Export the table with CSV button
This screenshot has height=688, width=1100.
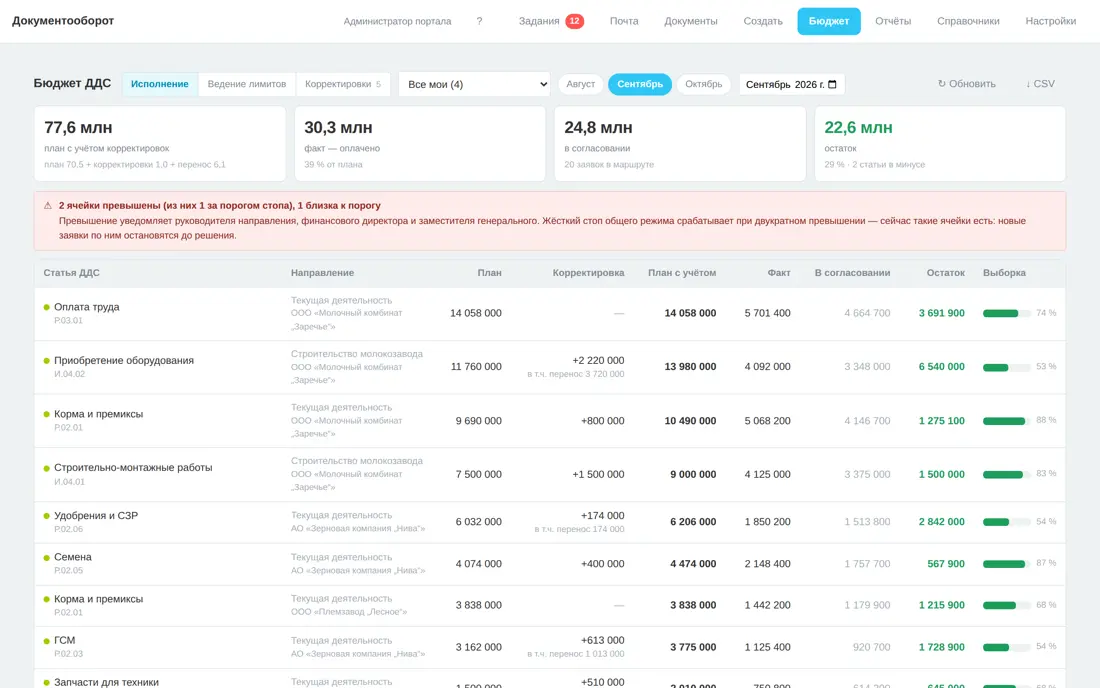point(1040,83)
